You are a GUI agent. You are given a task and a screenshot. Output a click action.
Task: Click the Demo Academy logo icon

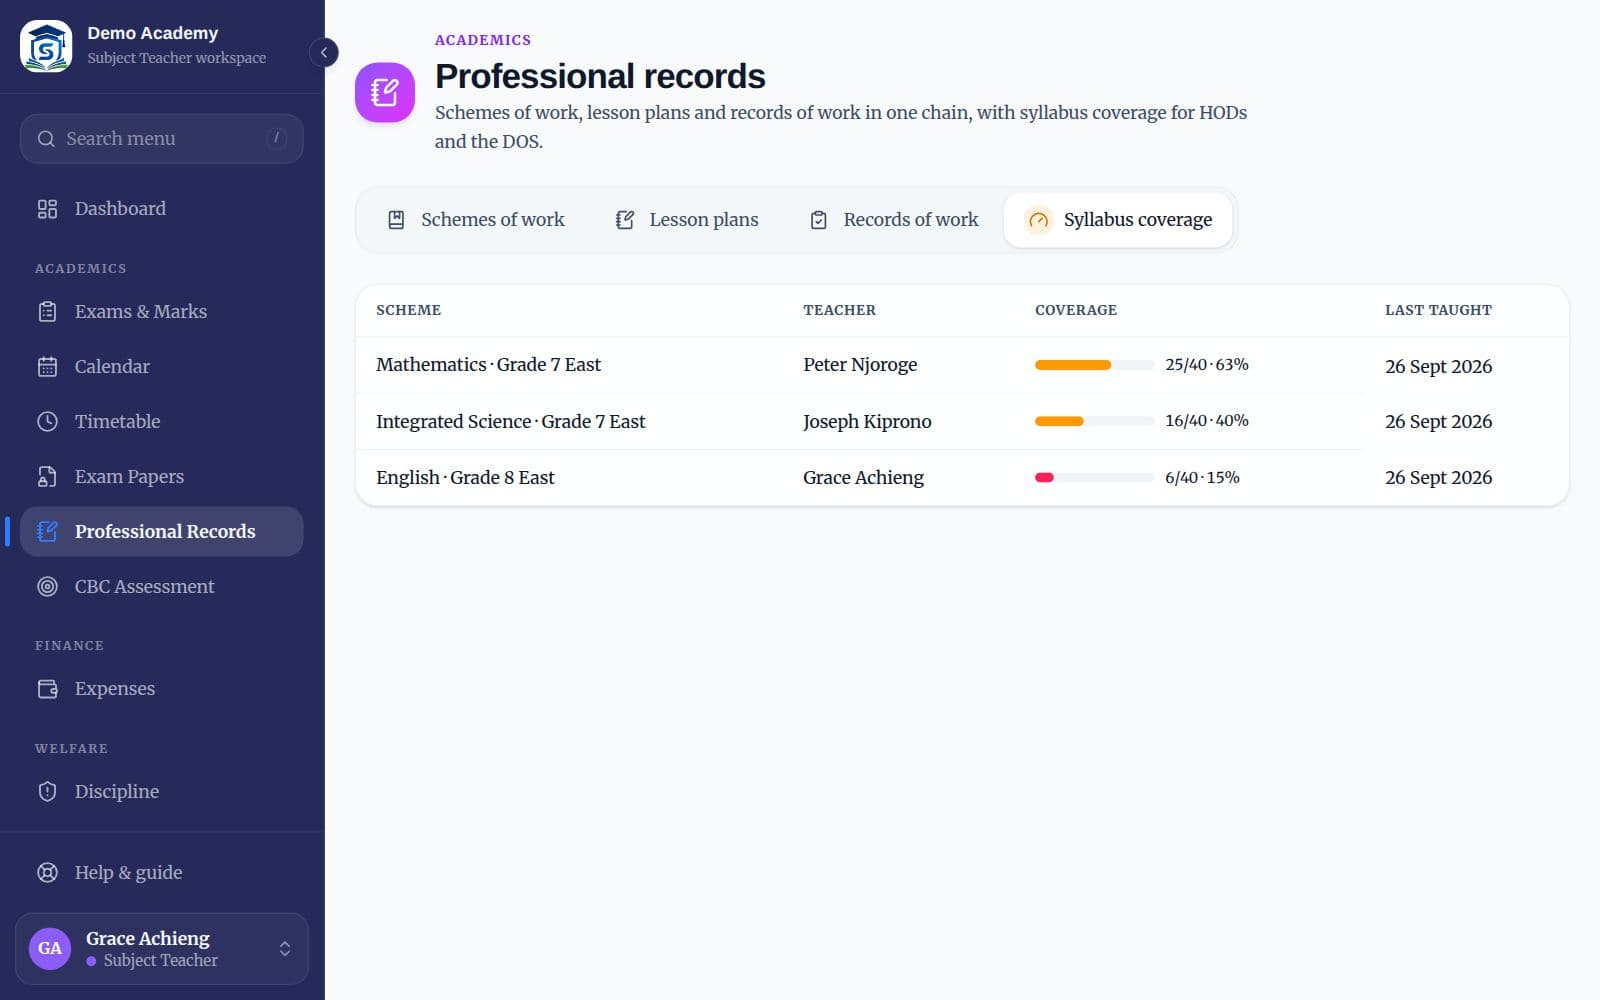point(46,46)
